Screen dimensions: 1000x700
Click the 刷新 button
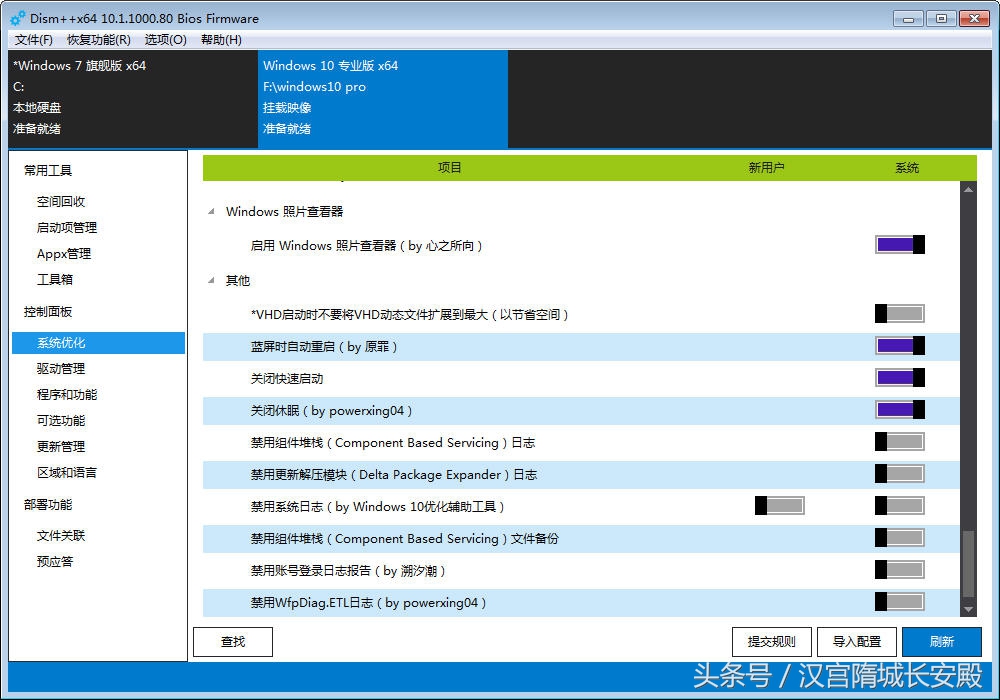(942, 641)
